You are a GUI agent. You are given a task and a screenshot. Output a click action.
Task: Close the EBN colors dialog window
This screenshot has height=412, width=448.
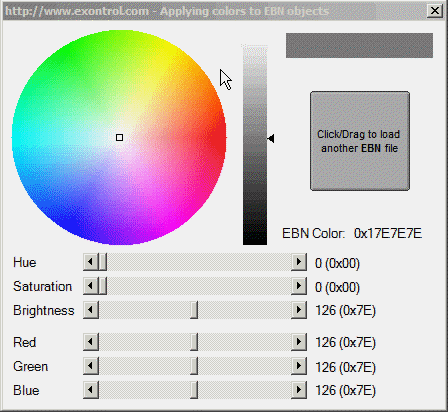click(435, 11)
